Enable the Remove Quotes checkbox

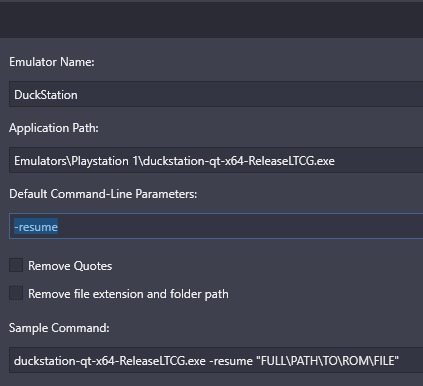pos(16,265)
